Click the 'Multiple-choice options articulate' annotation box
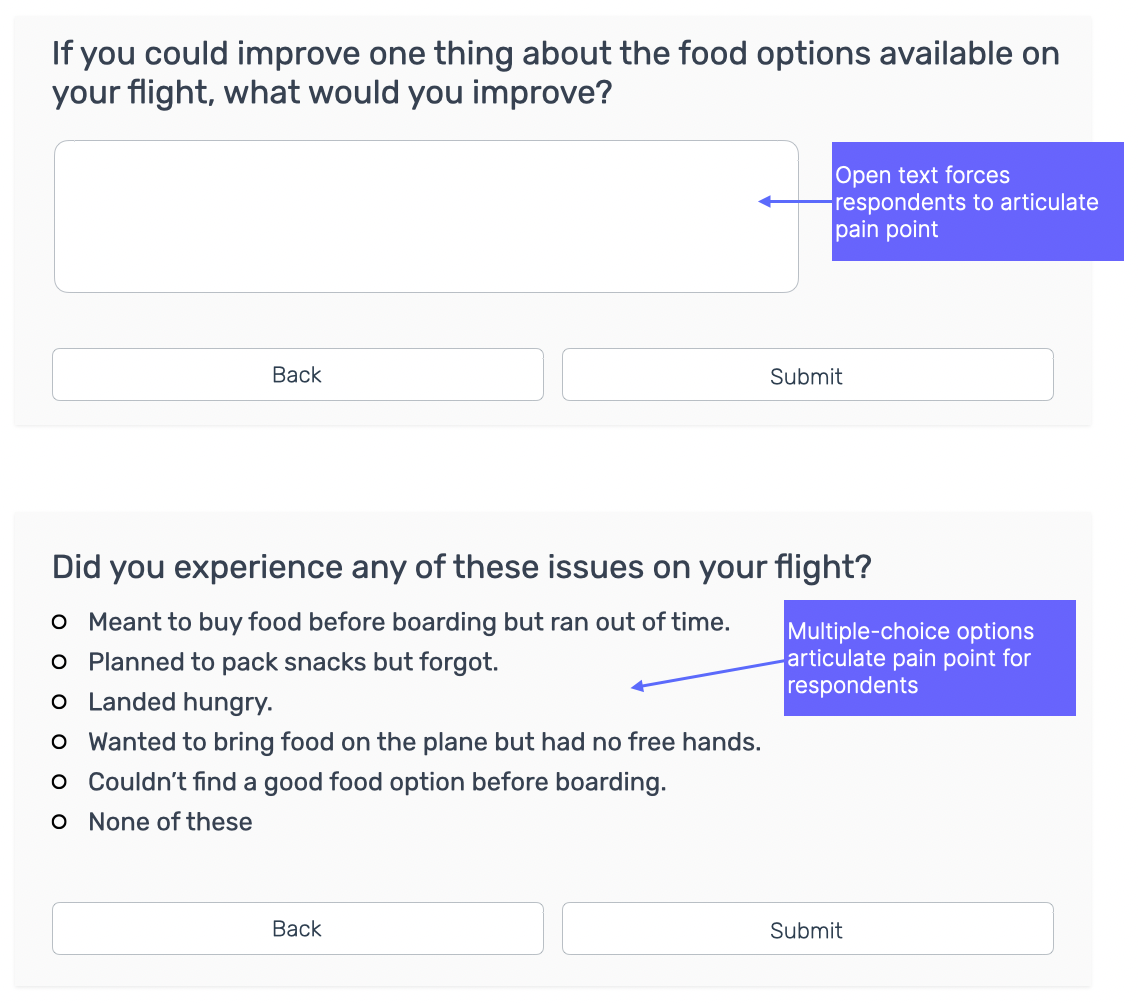Screen dimensions: 1138x1003 [x=929, y=658]
